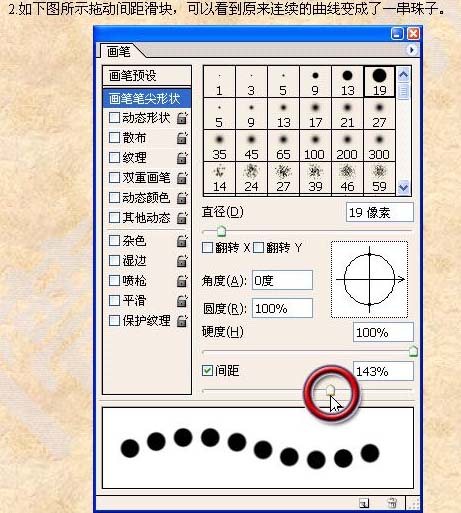Toggle lock icon for 喷枪

click(x=182, y=281)
